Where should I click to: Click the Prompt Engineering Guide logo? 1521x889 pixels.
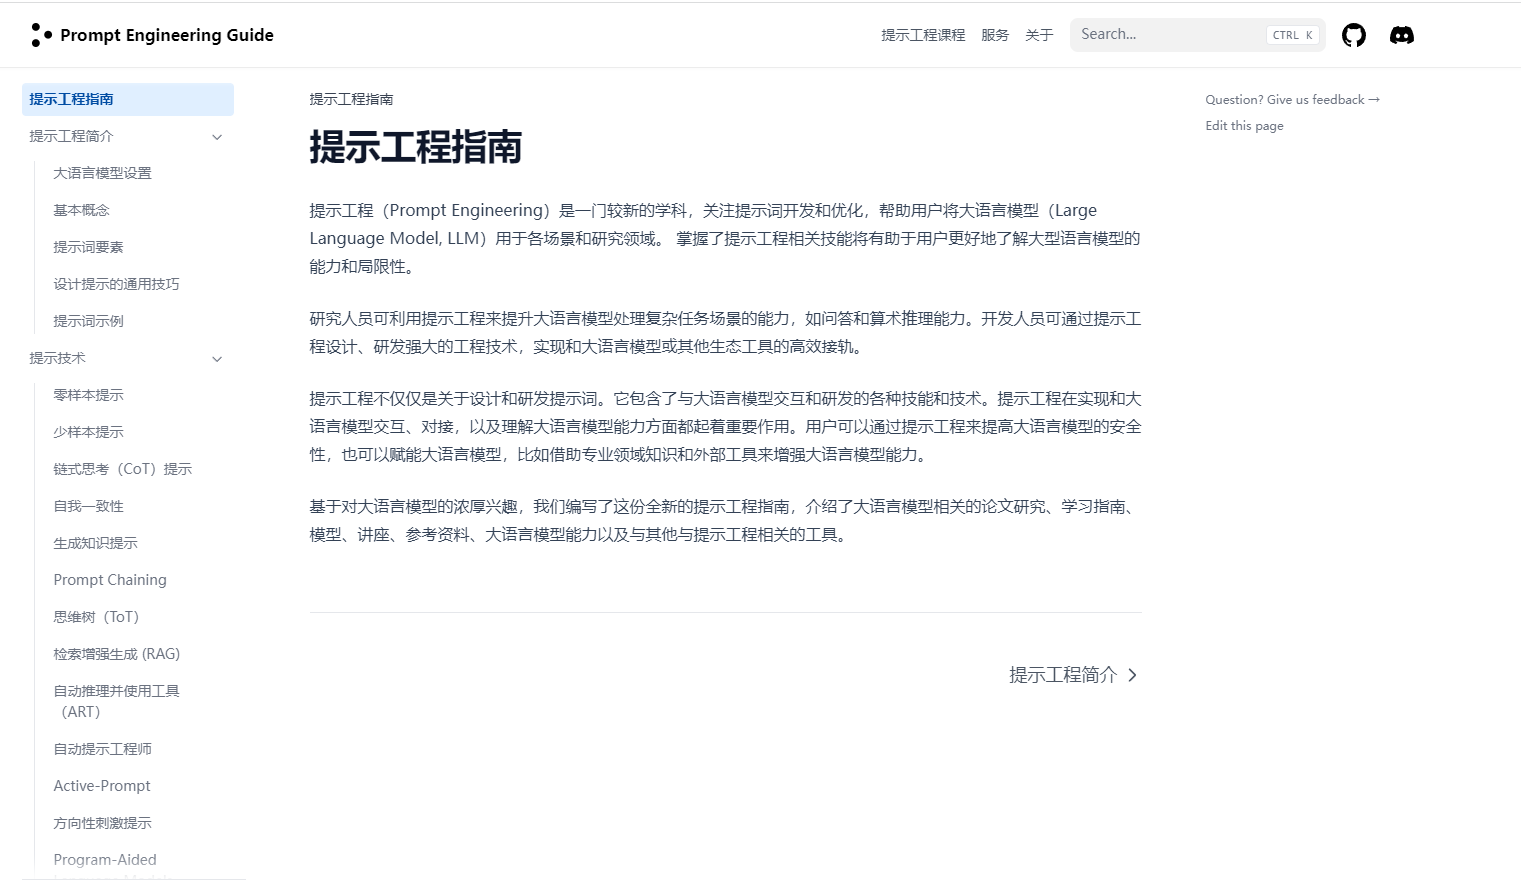pos(41,35)
